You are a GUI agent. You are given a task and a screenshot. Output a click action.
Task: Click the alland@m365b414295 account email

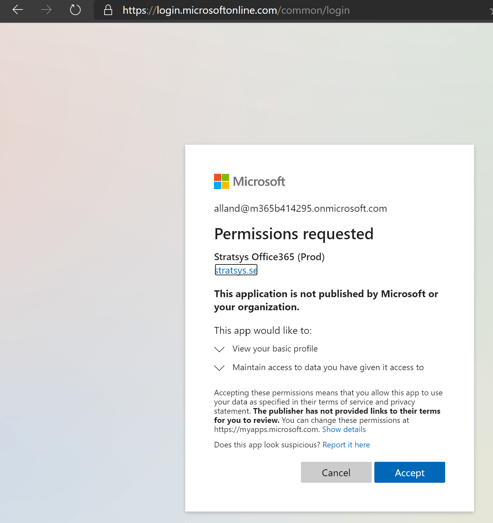[301, 208]
